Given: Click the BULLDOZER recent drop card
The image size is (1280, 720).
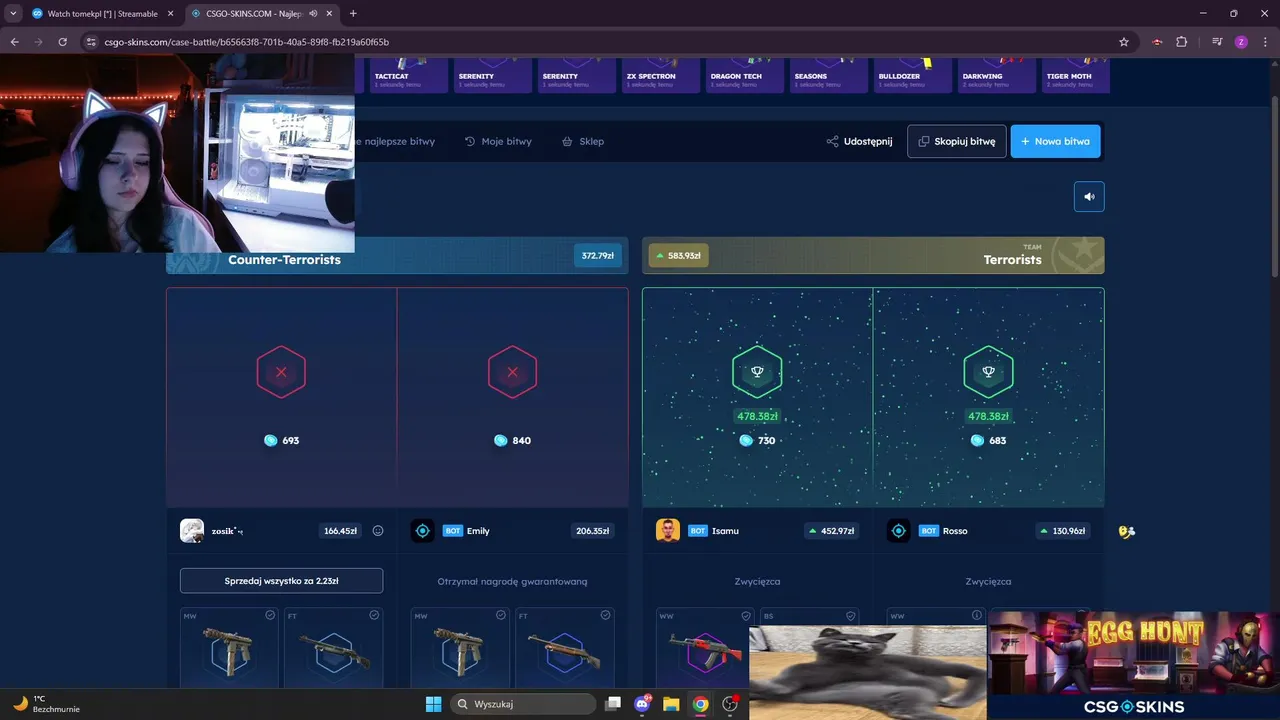Looking at the screenshot, I should click(911, 75).
